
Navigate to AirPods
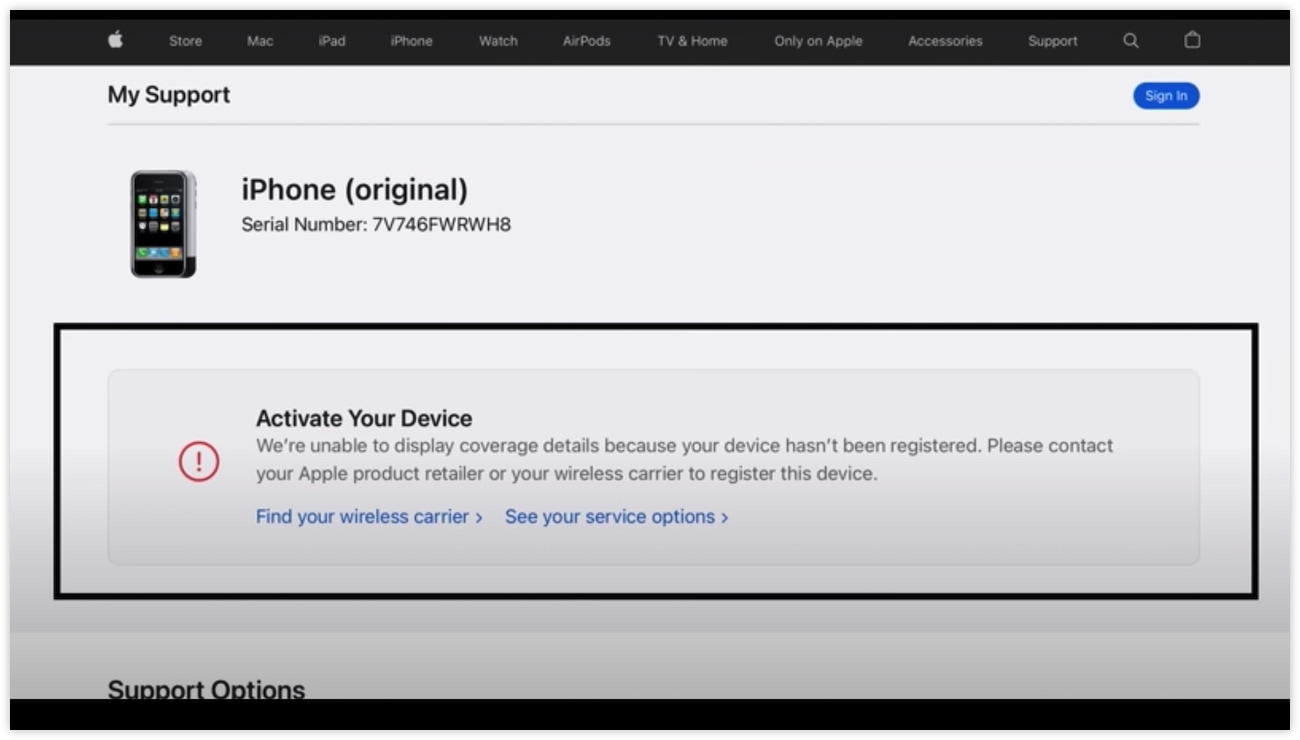586,41
